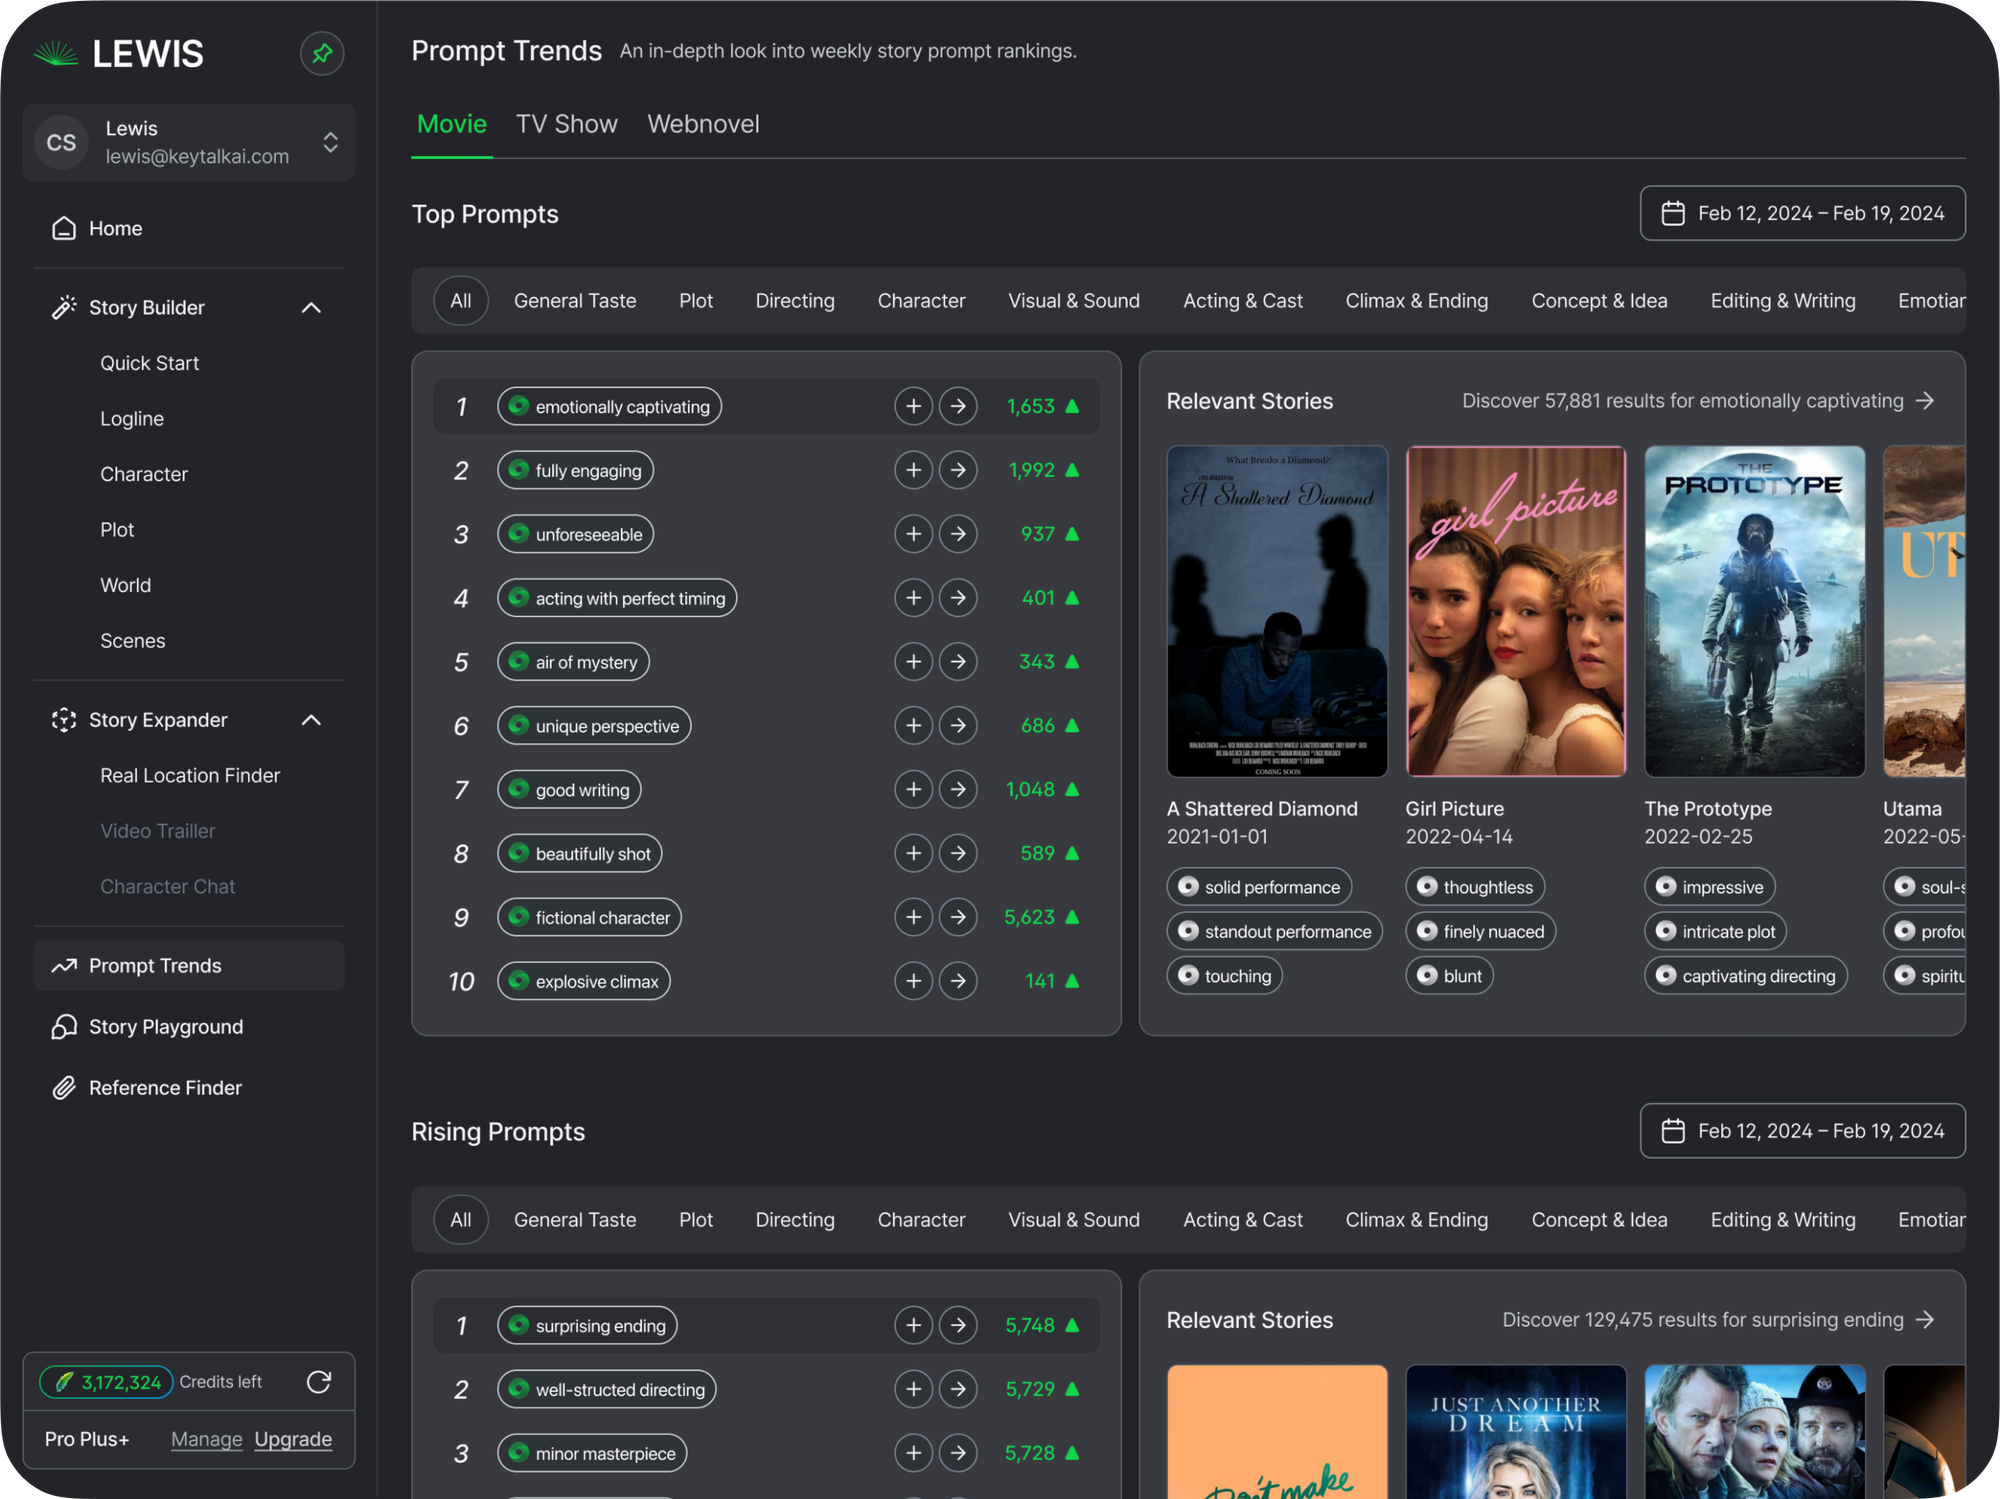Switch to the Webnovel tab
Viewport: 2000px width, 1499px height.
click(x=703, y=124)
